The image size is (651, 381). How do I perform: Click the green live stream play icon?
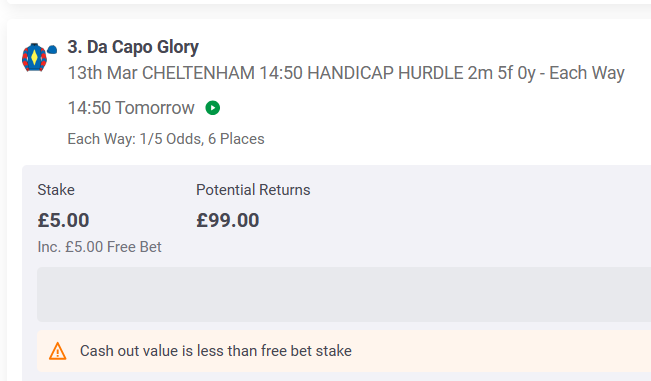[213, 108]
